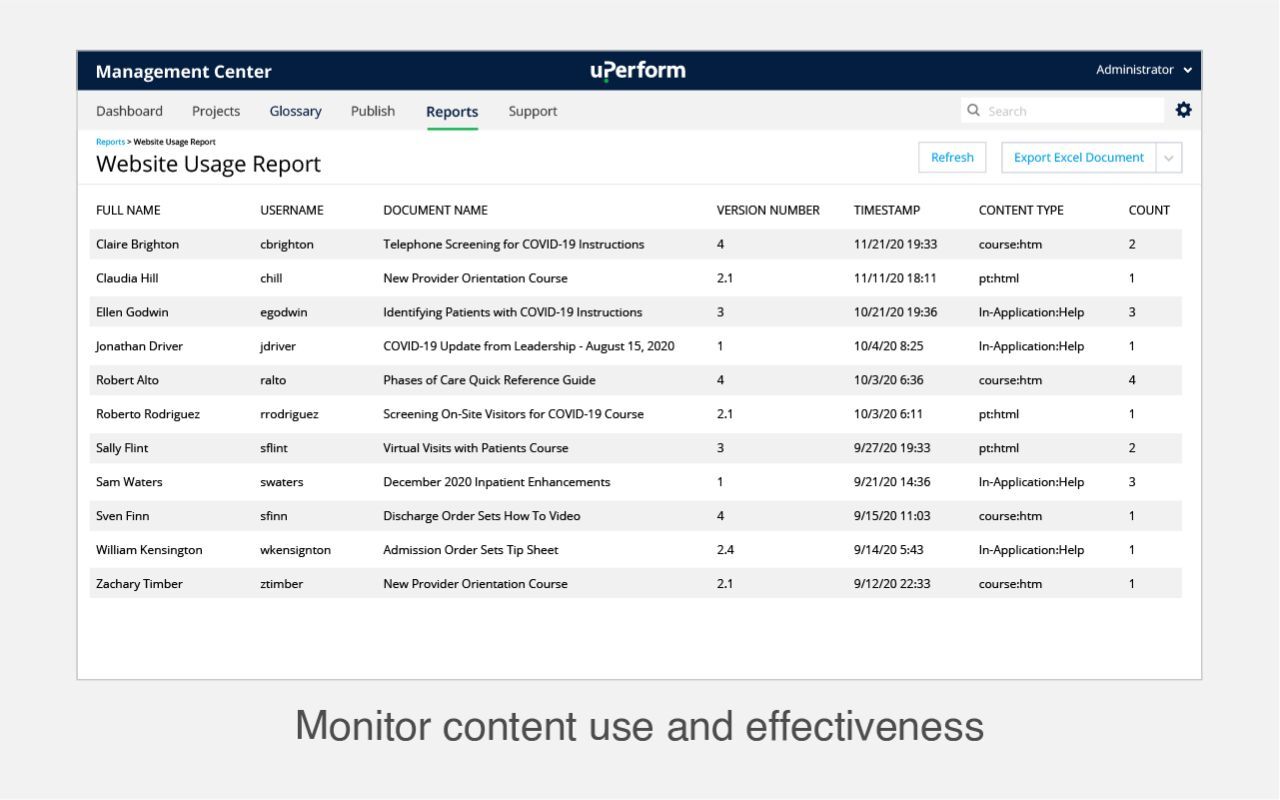Open Screening On-Site Visitors for COVID-19 Course
This screenshot has width=1280, height=800.
513,414
